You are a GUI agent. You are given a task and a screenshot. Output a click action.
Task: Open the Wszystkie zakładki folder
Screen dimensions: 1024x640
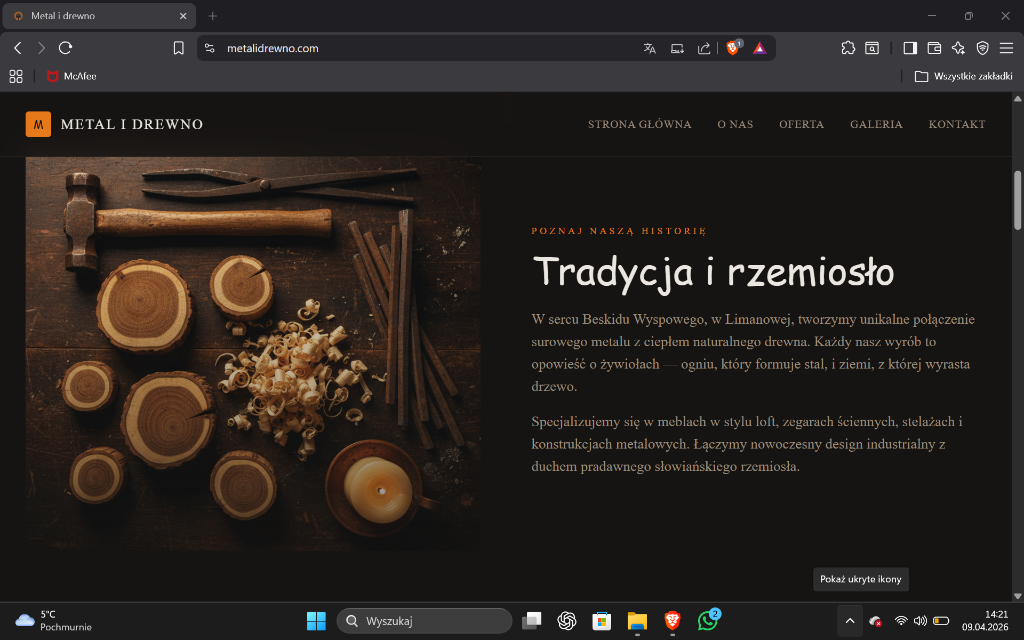click(963, 76)
